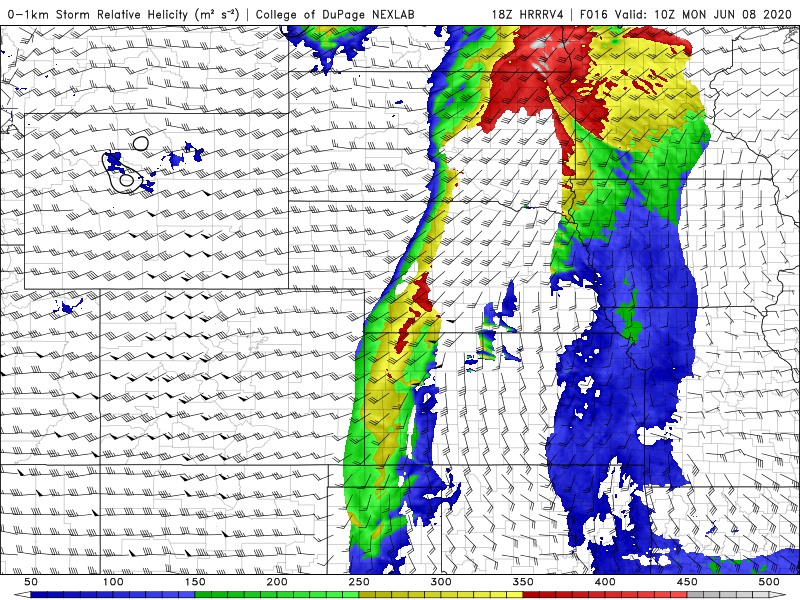Click the '18Z HRRRV4' model run label
The height and width of the screenshot is (600, 800).
point(527,14)
